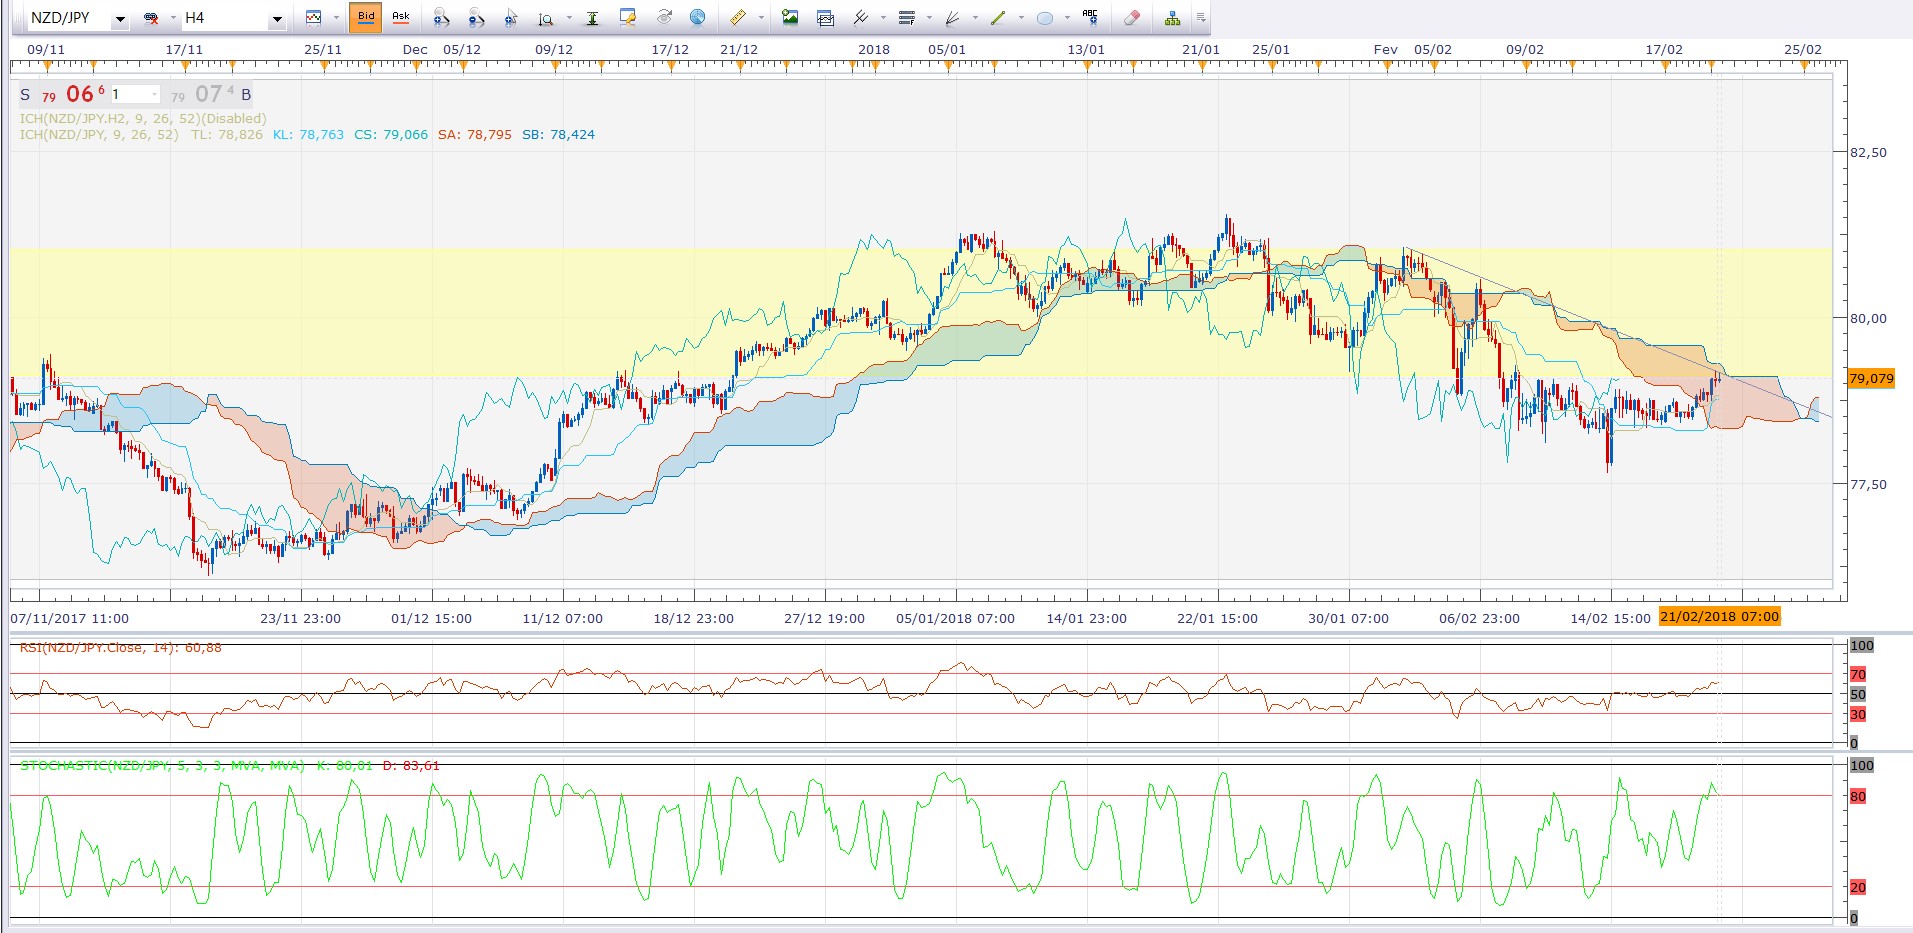1913x933 pixels.
Task: Click the disabled ICH NZD/JPY.H2 indicator label
Action: 143,118
